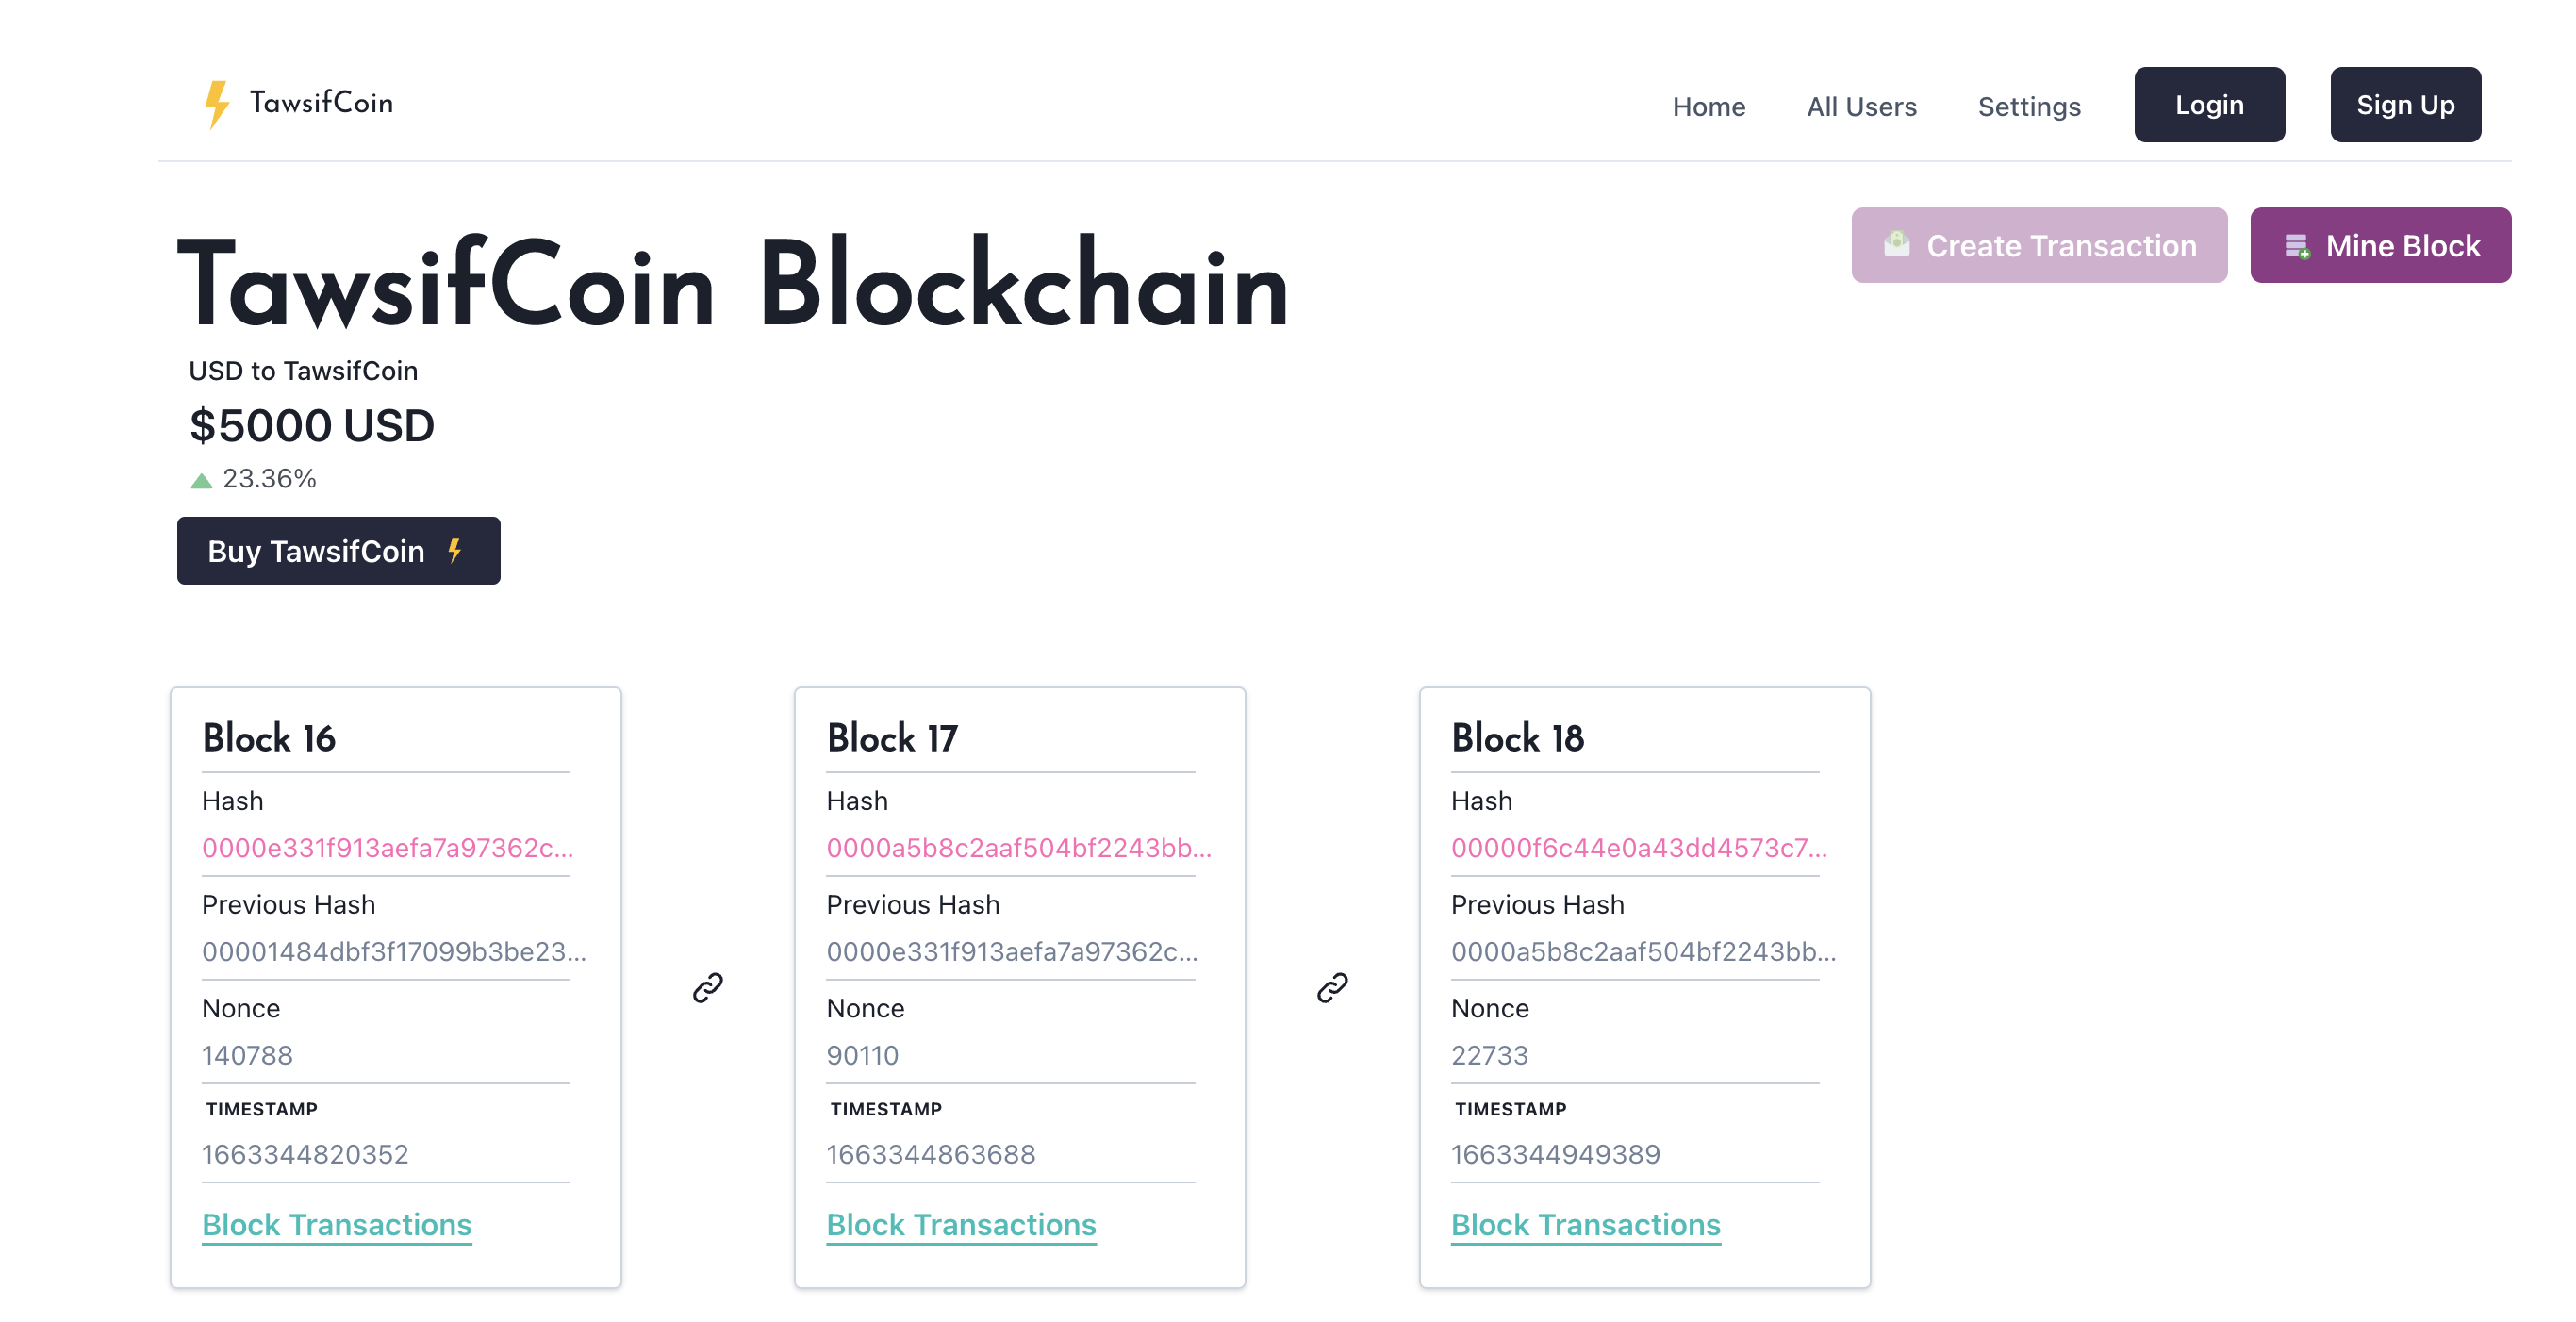Click the Login button
This screenshot has width=2576, height=1322.
pyautogui.click(x=2208, y=105)
